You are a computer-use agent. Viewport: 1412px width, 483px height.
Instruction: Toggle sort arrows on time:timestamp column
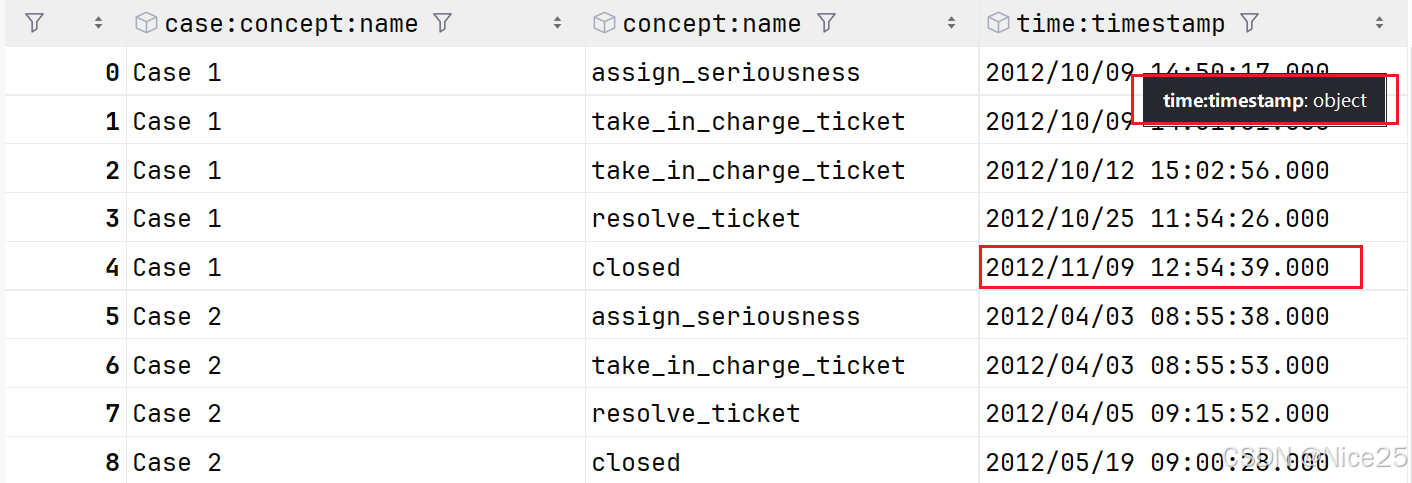pos(1380,23)
